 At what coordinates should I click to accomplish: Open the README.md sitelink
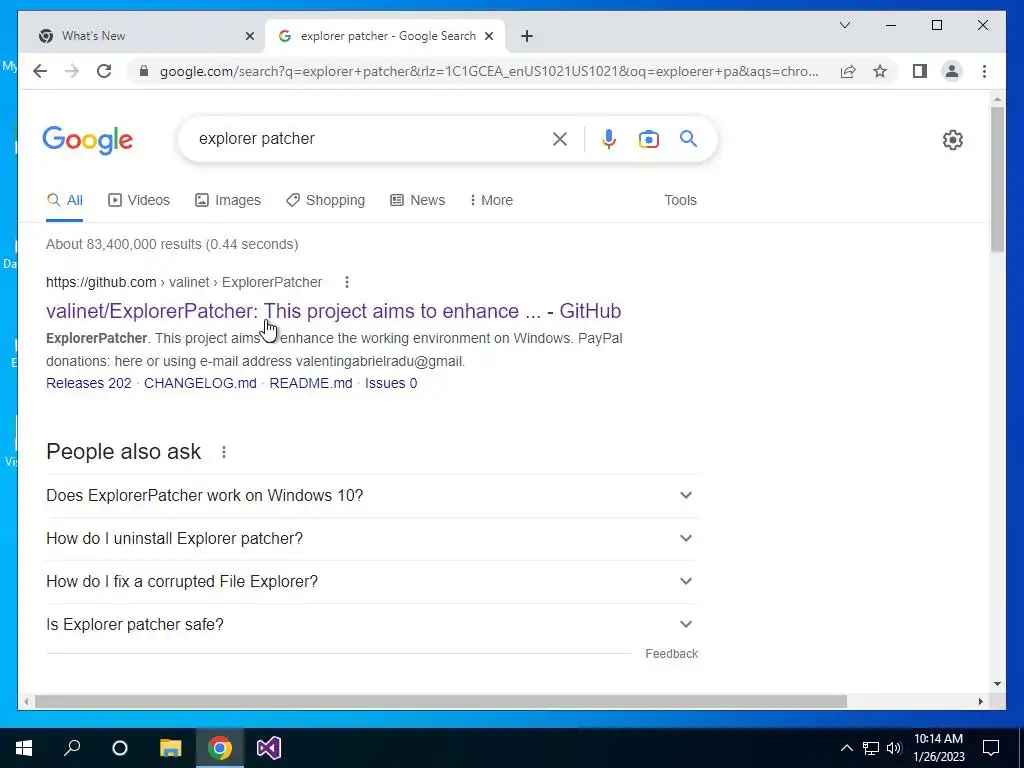coord(311,383)
